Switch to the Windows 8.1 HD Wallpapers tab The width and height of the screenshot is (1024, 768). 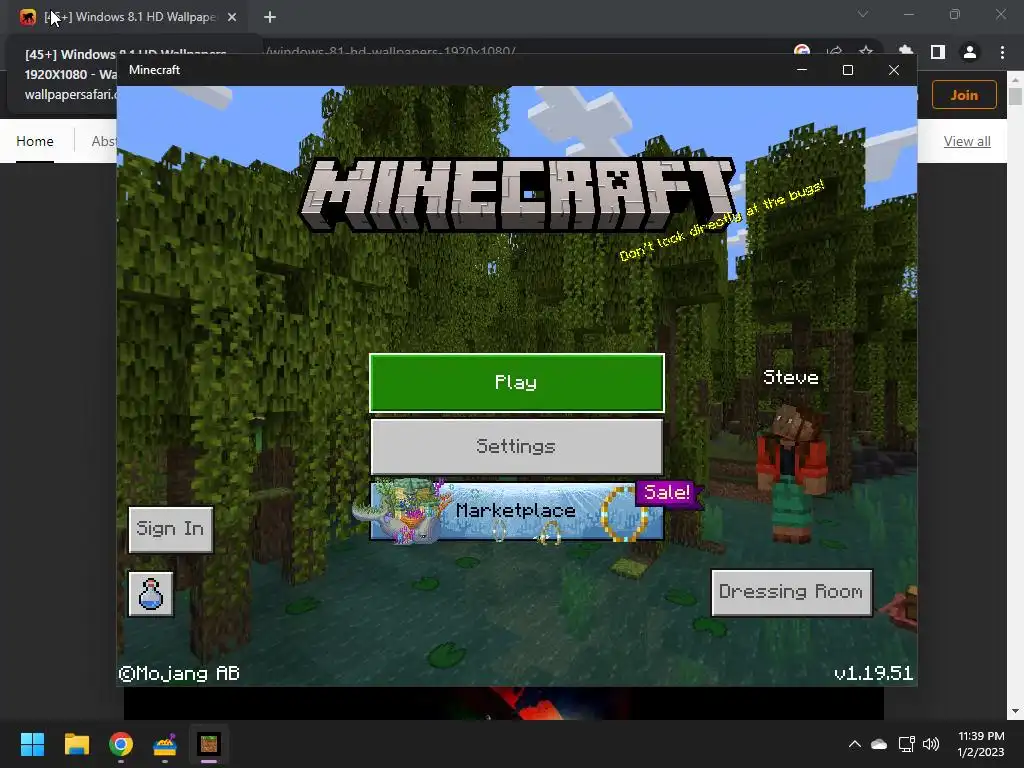click(x=127, y=17)
